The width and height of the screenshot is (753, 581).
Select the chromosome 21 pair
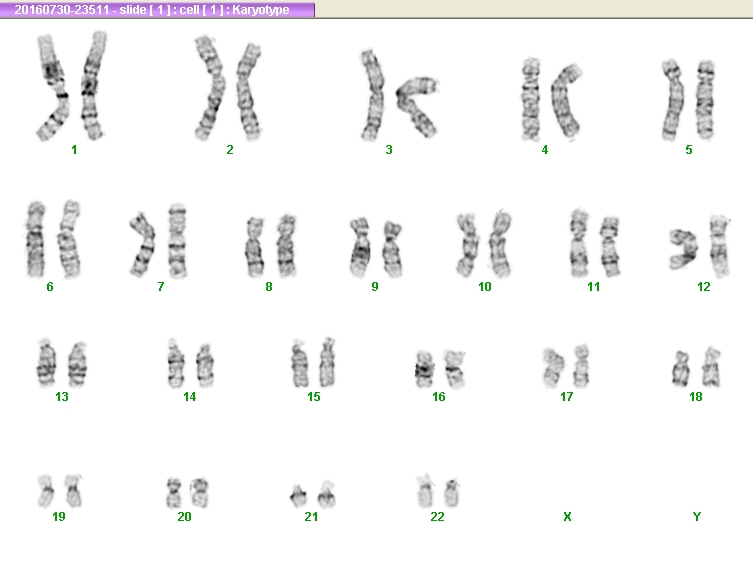313,494
